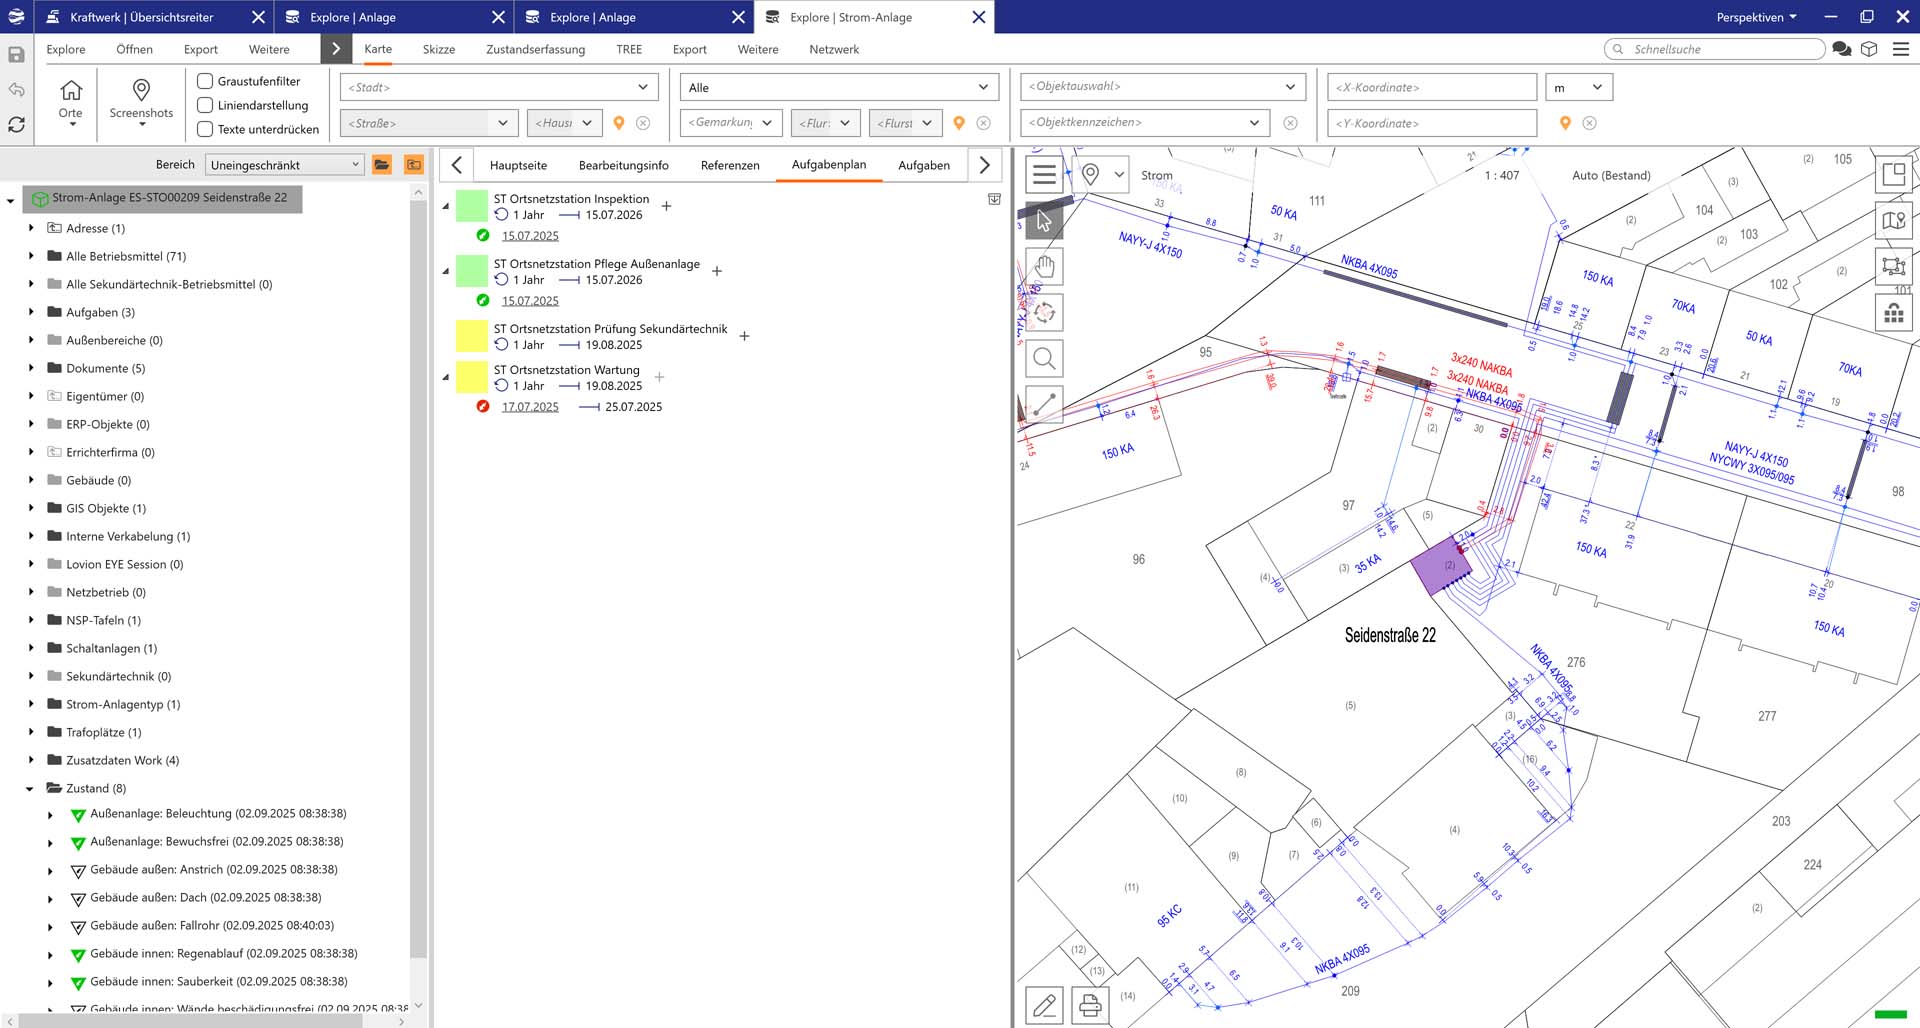The width and height of the screenshot is (1920, 1028).
Task: Open the Bereich Uneingeschränkt dropdown
Action: 284,165
